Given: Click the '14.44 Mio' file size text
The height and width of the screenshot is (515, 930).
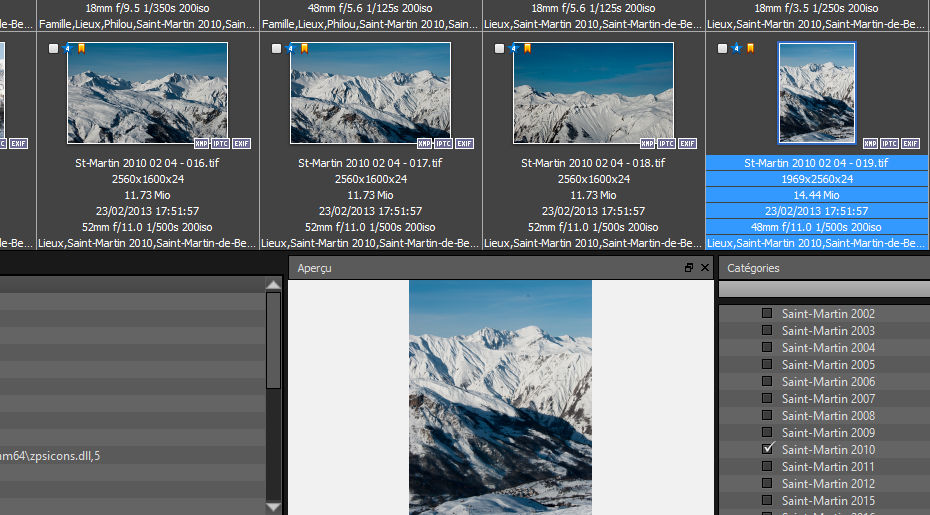Looking at the screenshot, I should pos(817,195).
